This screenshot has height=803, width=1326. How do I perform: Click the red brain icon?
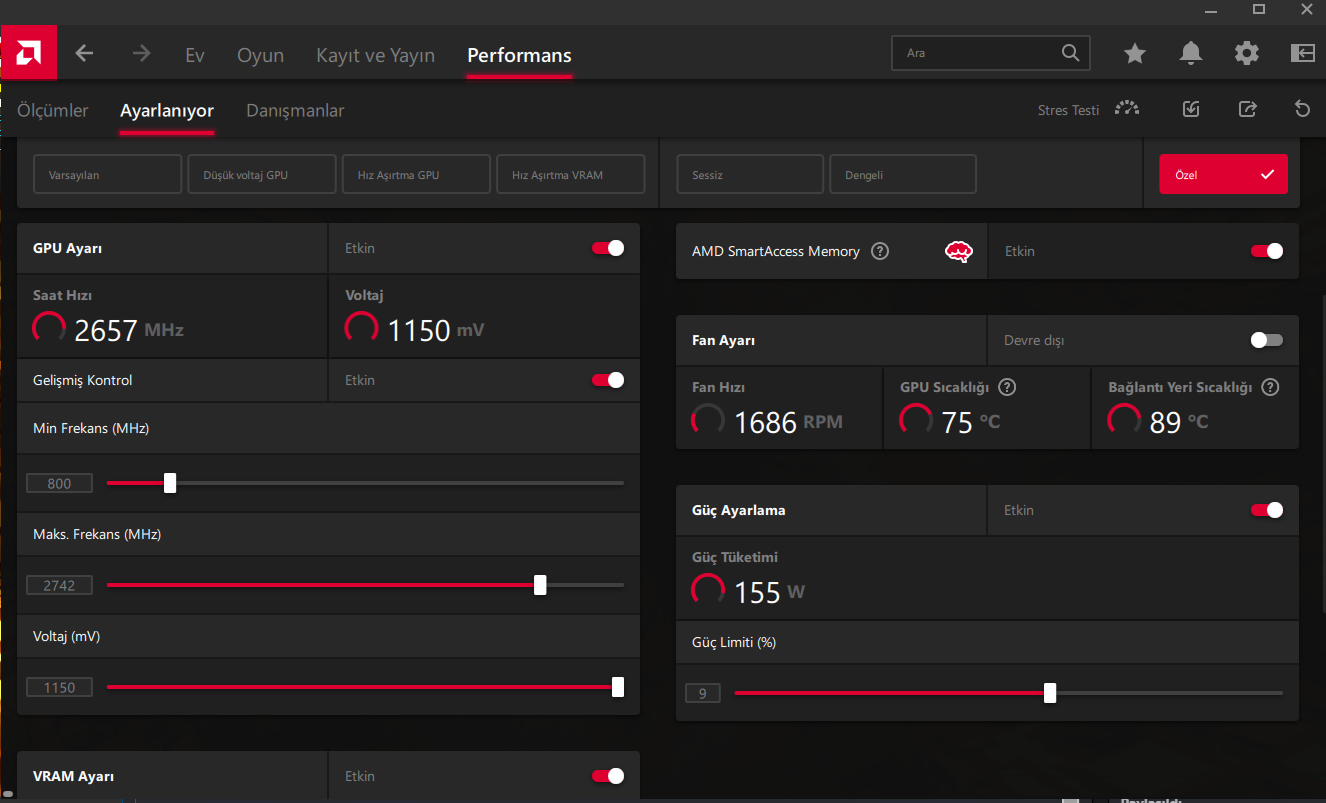coord(959,251)
